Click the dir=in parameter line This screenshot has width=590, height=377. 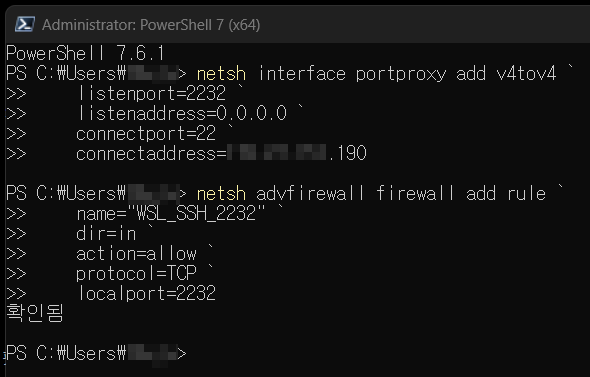[x=106, y=234]
